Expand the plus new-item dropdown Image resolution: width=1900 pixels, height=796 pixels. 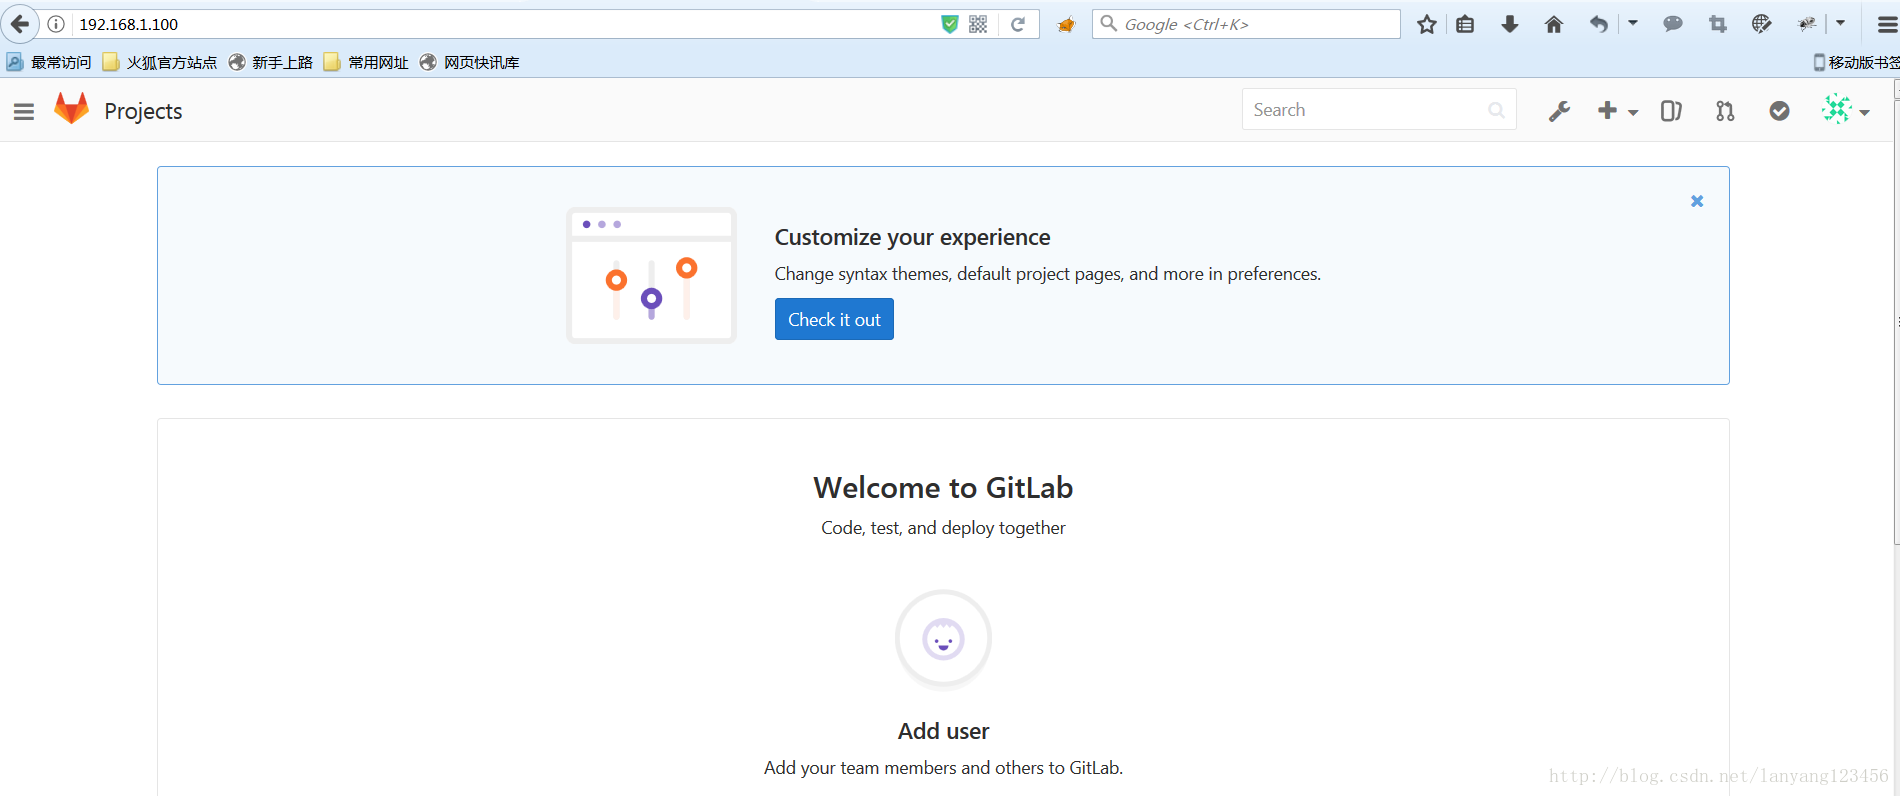(1617, 111)
